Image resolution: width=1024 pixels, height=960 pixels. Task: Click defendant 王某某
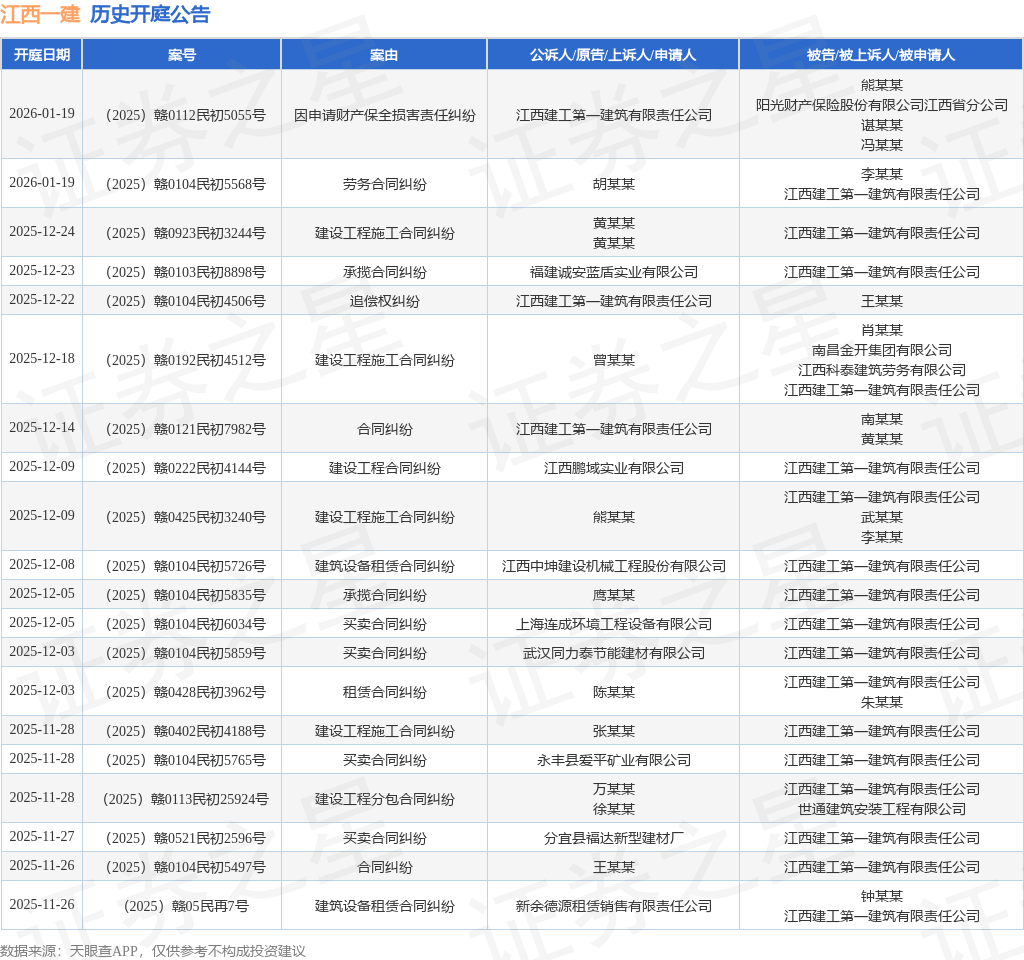(882, 301)
